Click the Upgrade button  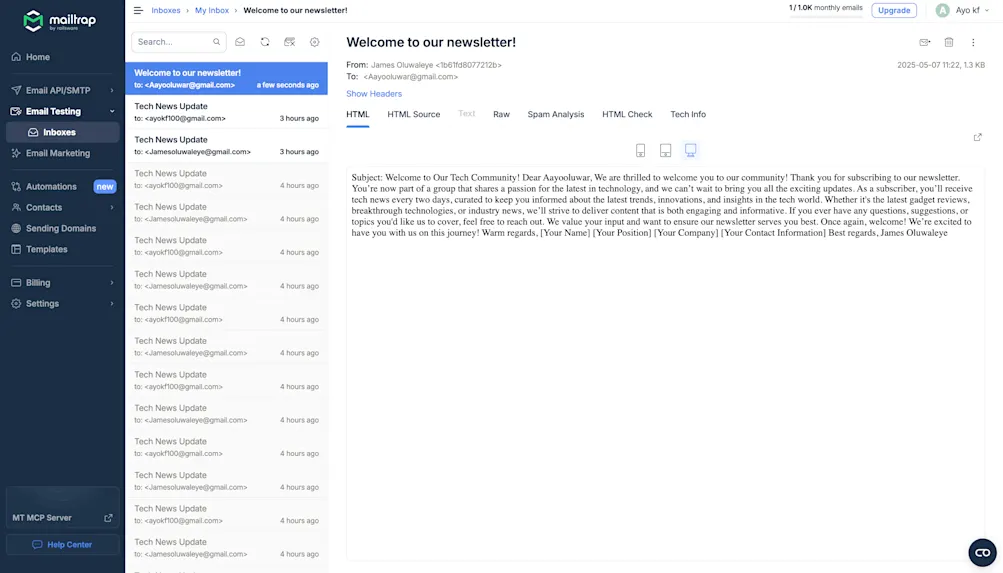(894, 10)
